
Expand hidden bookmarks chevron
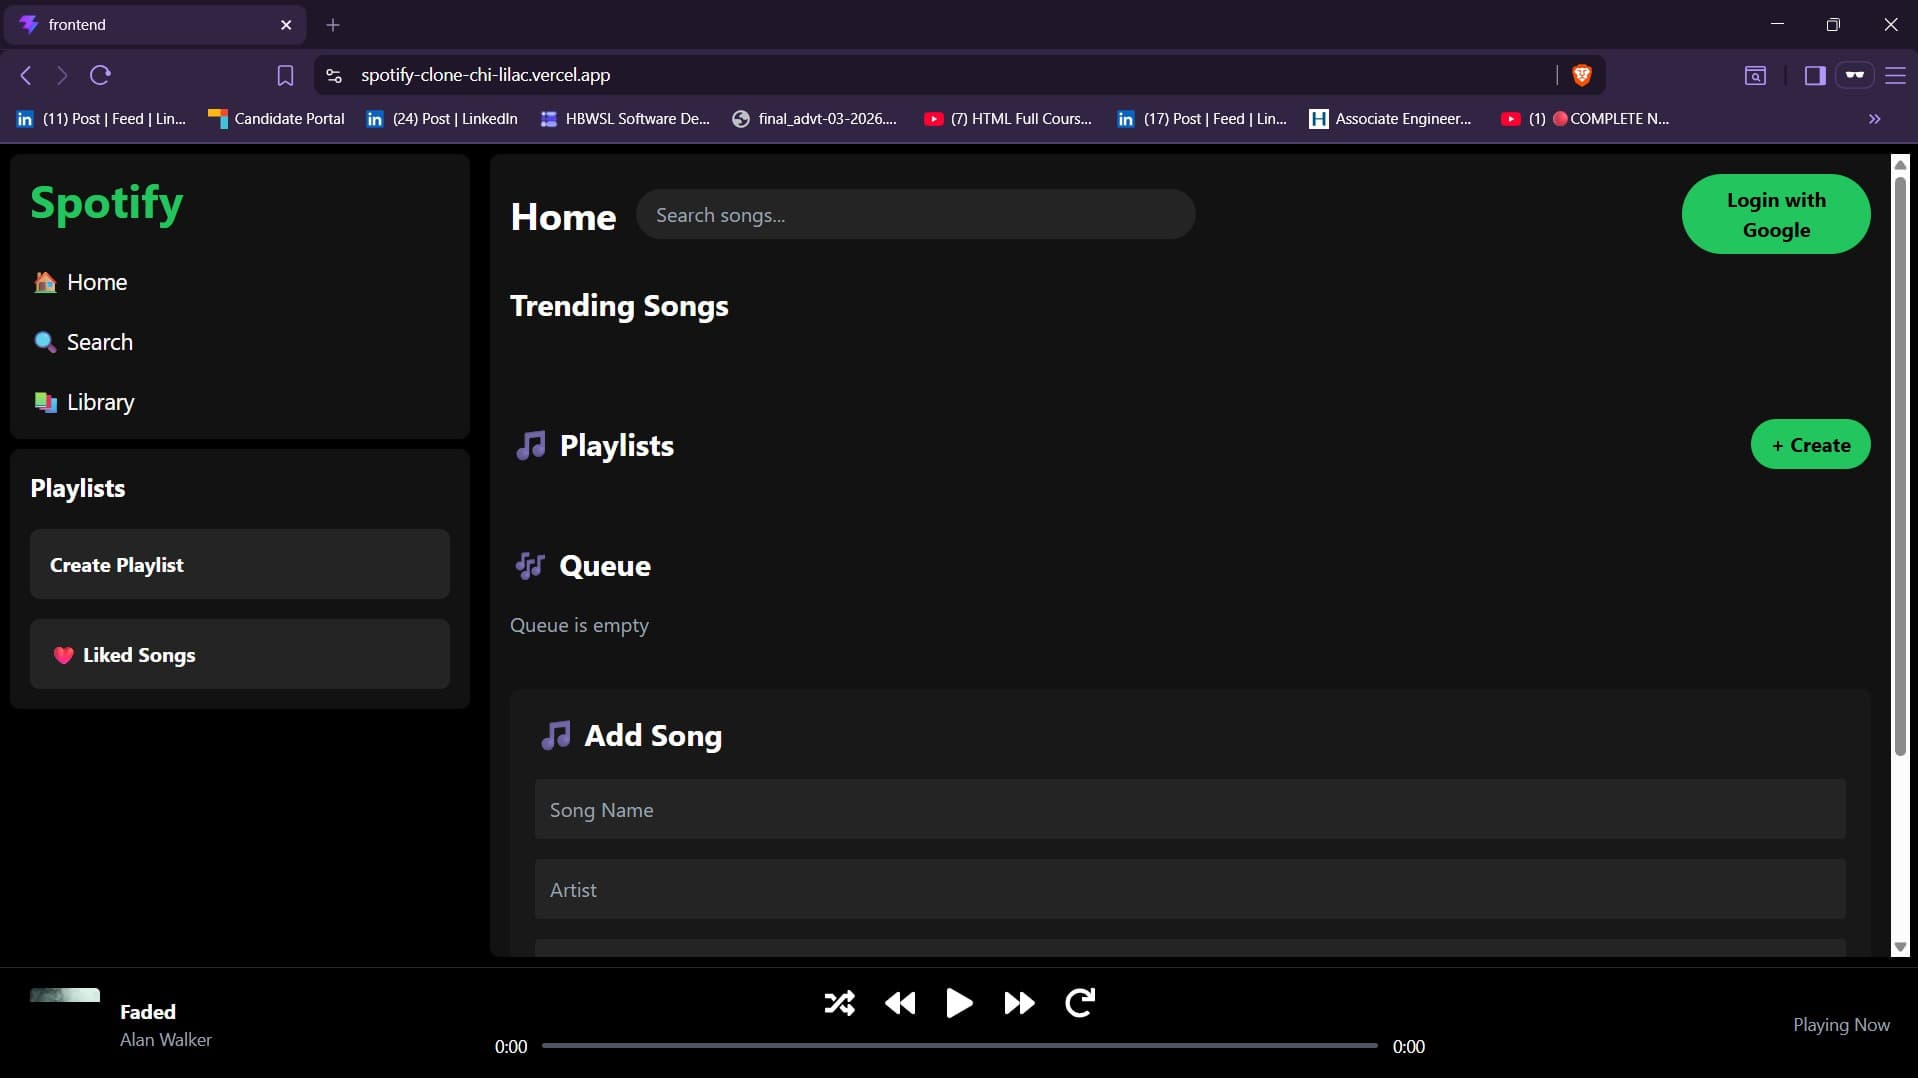point(1874,118)
